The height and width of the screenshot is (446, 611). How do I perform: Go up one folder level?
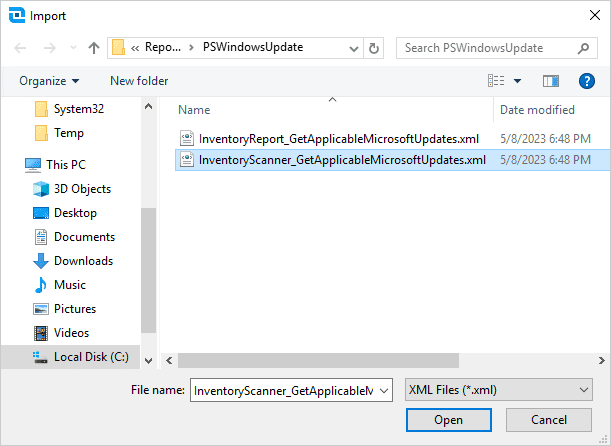coord(94,48)
